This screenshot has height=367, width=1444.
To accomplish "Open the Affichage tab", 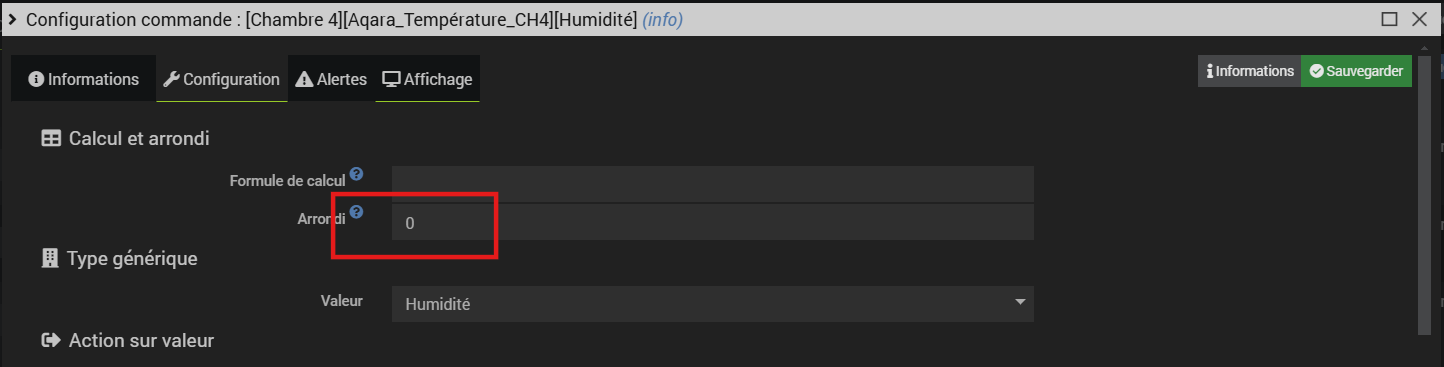I will 428,79.
